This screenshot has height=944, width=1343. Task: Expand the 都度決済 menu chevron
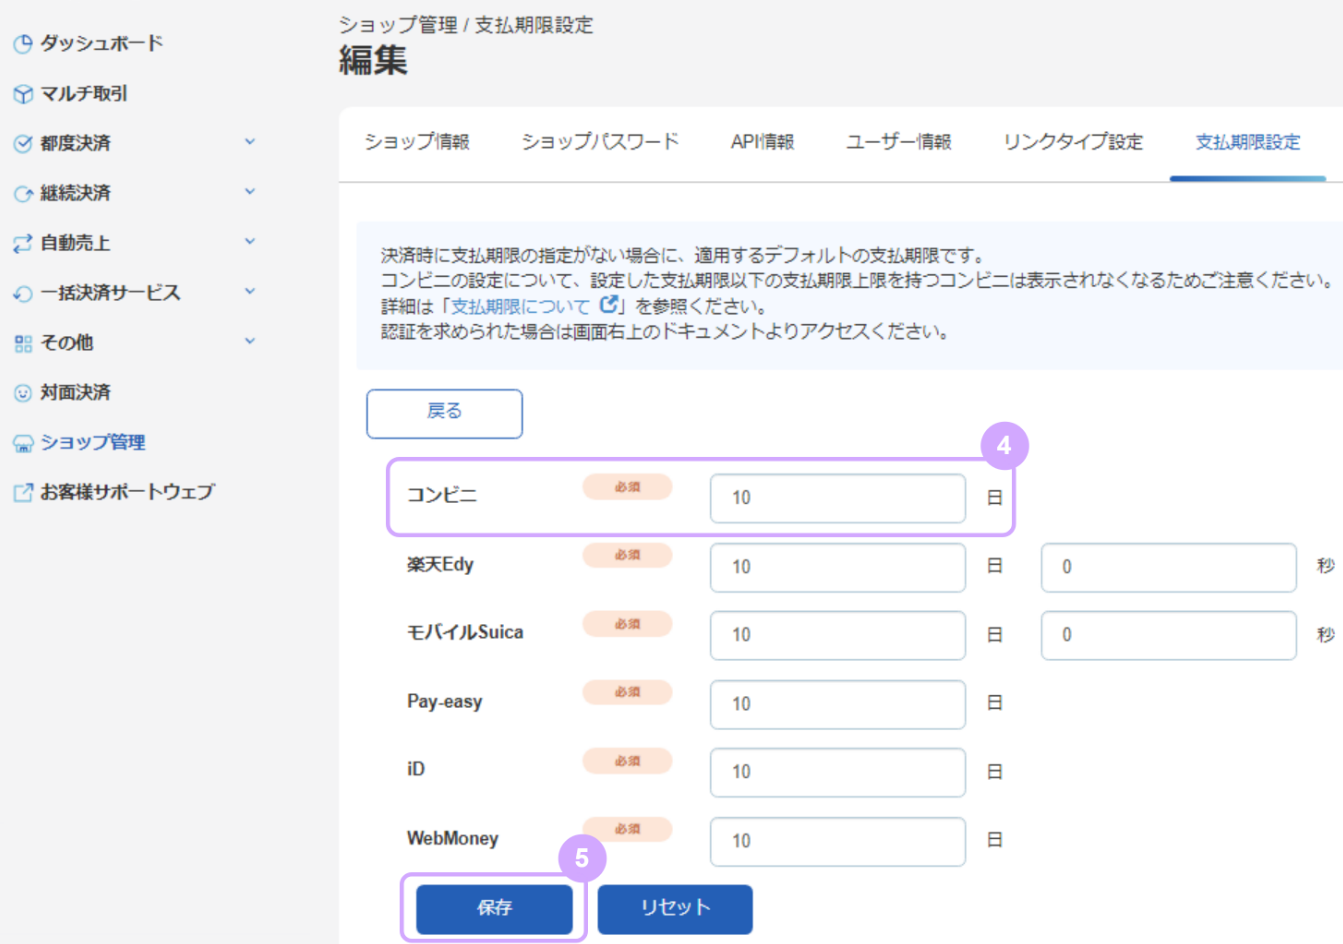pos(250,142)
